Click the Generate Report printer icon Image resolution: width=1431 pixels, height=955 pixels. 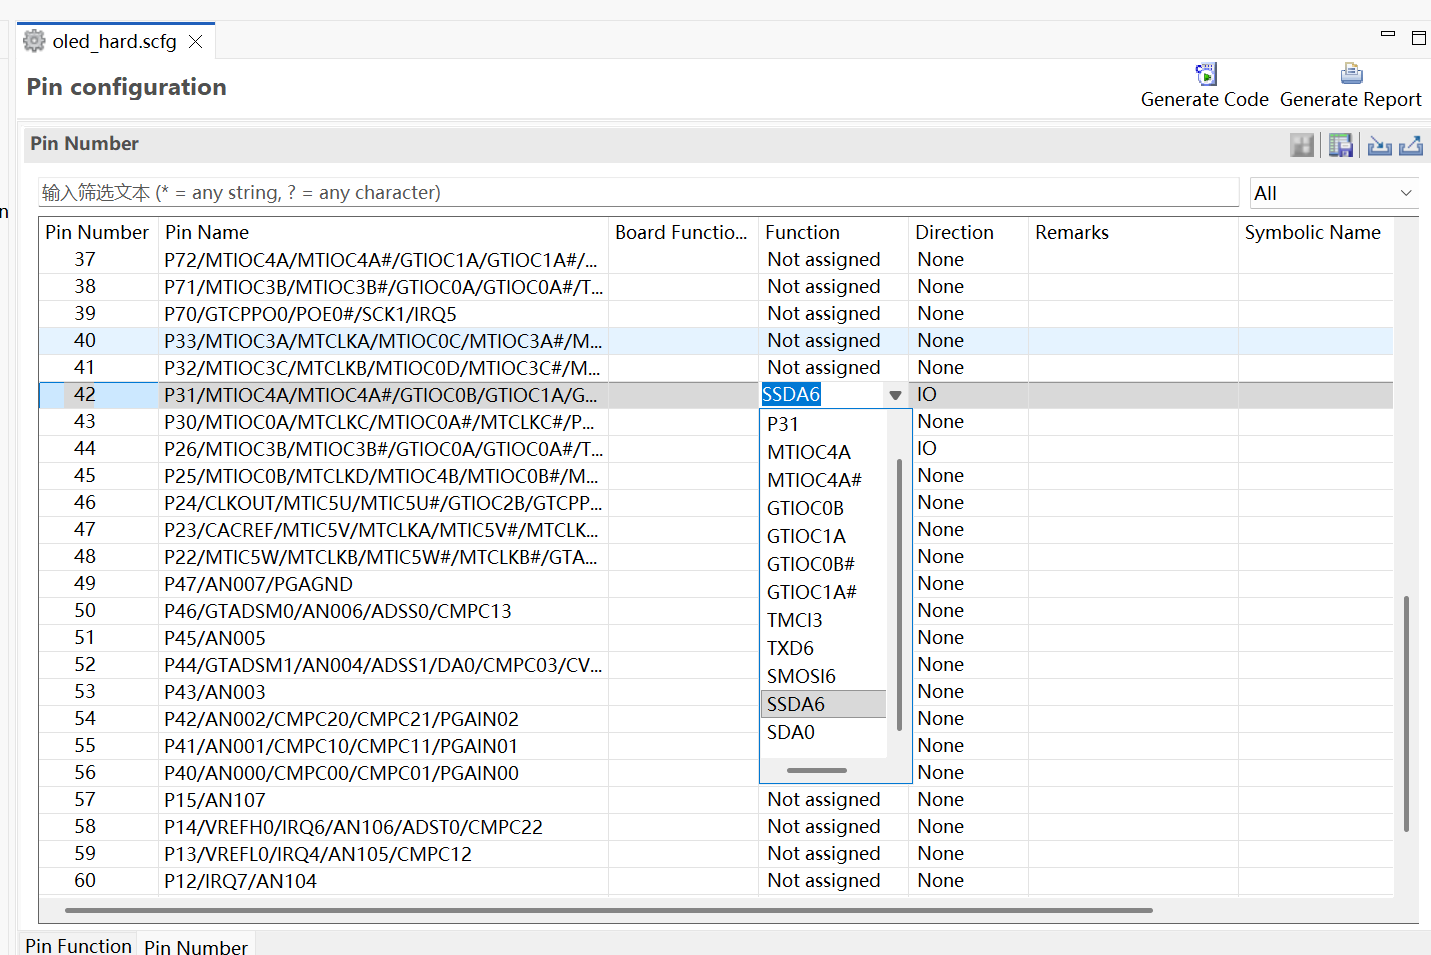pos(1351,74)
